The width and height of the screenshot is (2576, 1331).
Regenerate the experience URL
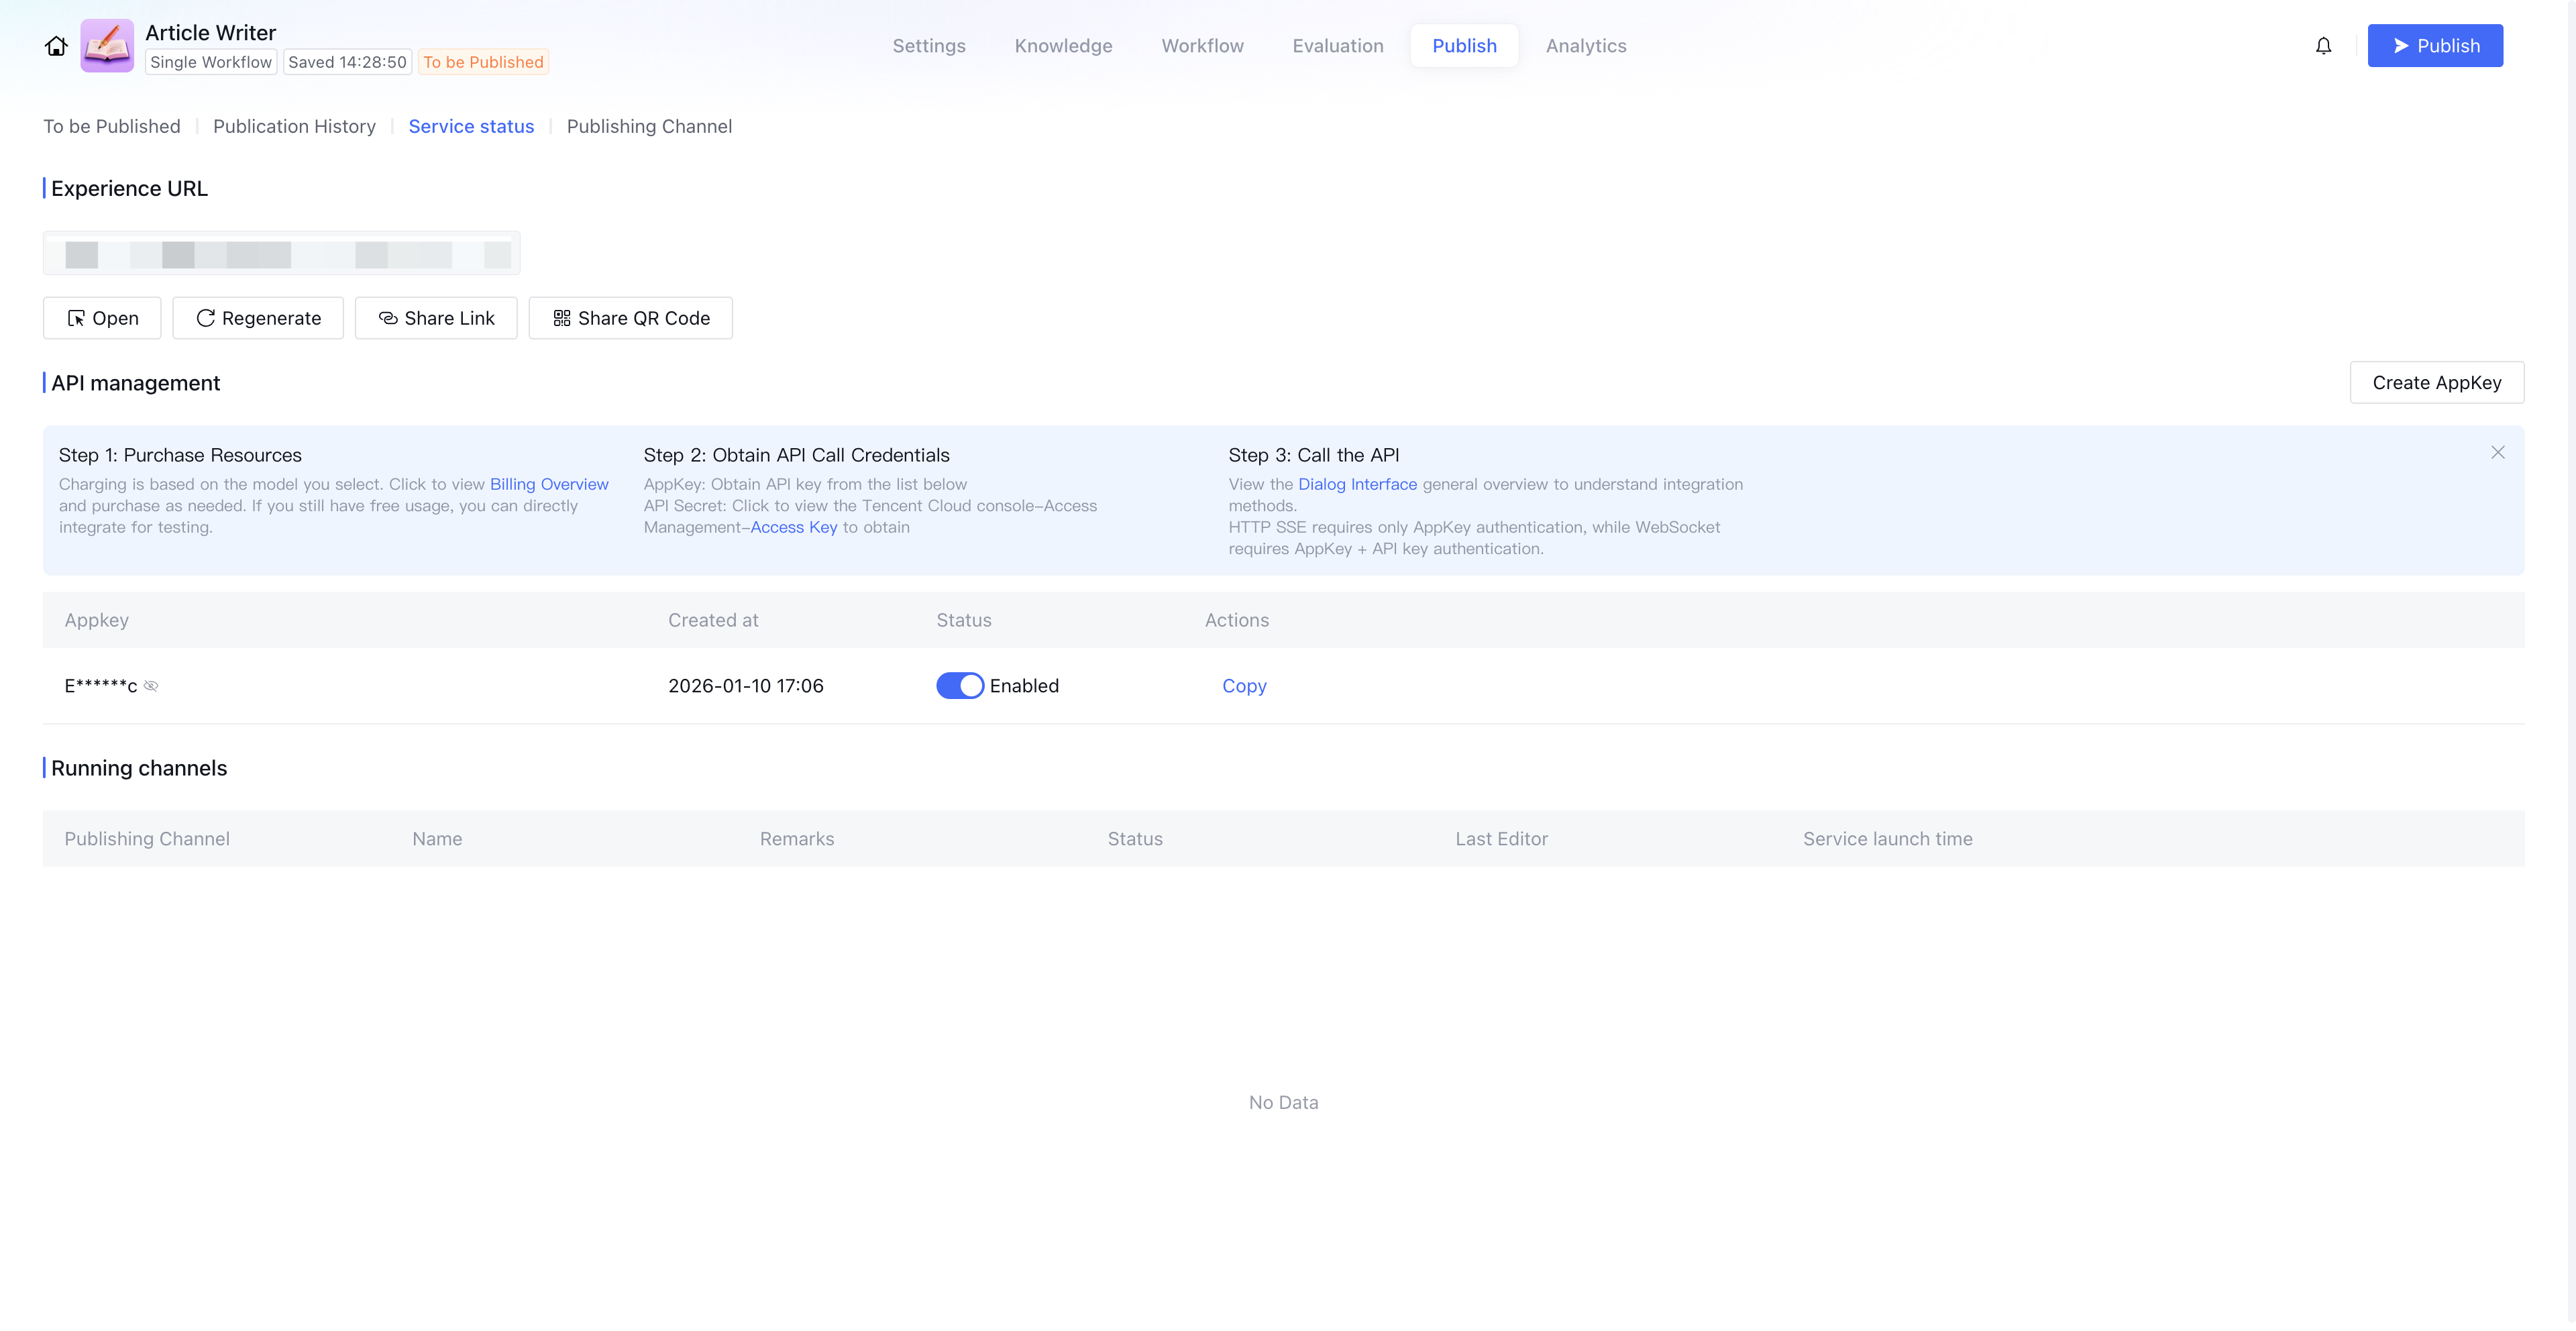pos(258,318)
